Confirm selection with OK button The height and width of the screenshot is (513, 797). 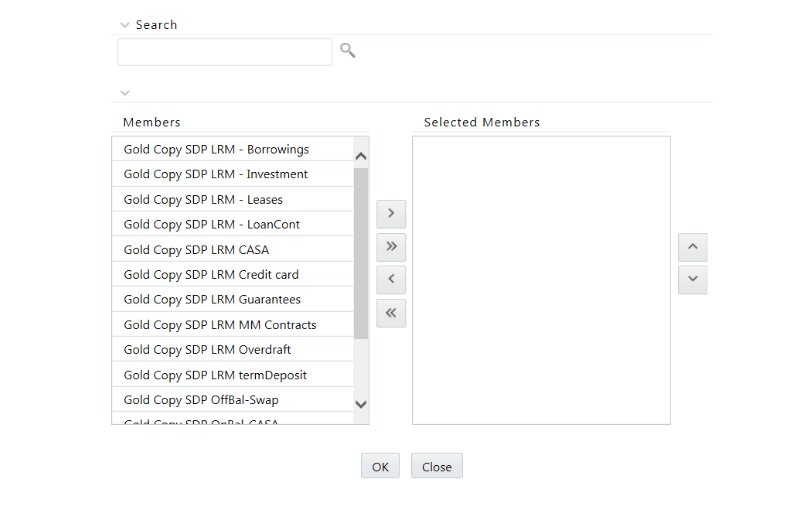[380, 466]
